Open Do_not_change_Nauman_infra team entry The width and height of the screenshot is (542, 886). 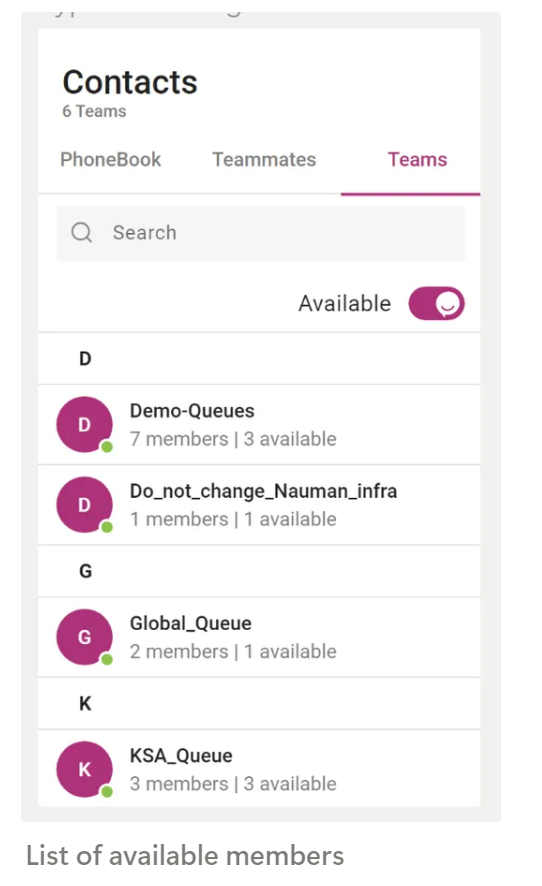[259, 505]
